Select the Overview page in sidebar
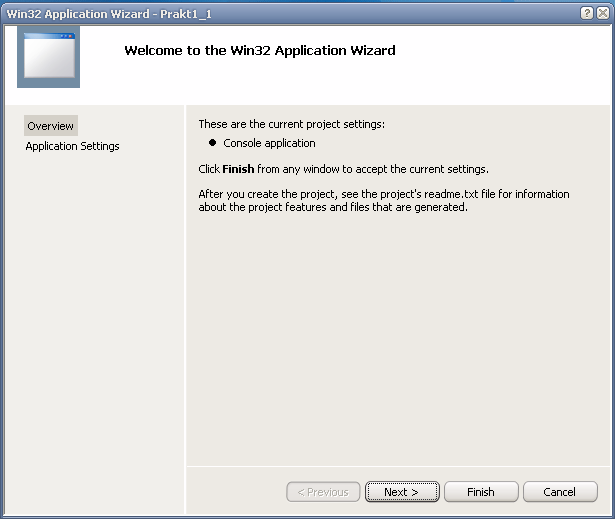This screenshot has height=519, width=615. (51, 126)
